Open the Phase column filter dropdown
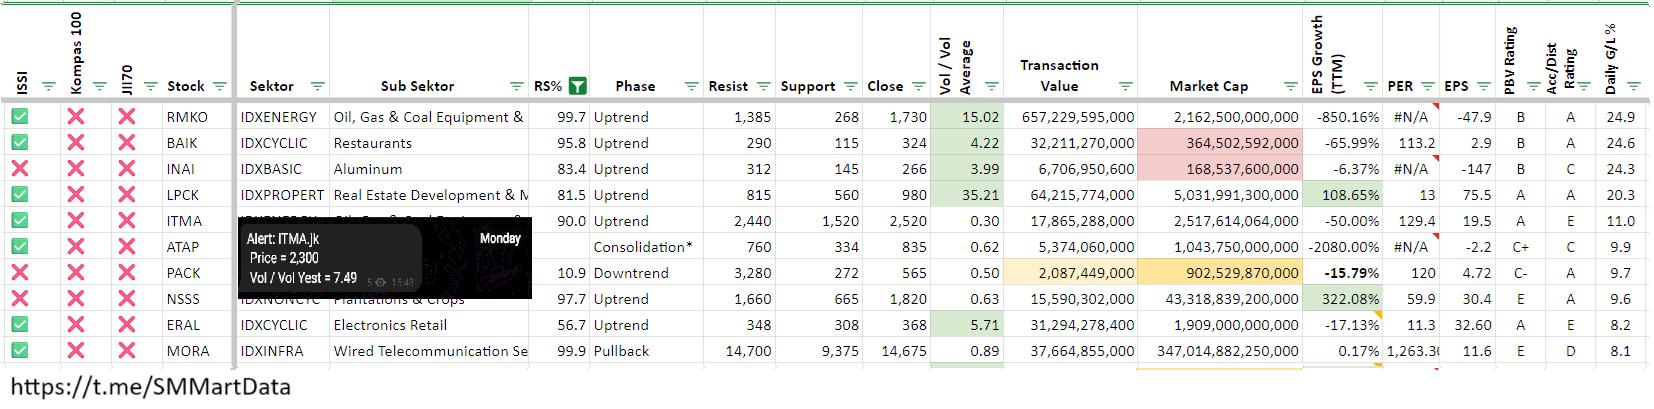 point(691,87)
